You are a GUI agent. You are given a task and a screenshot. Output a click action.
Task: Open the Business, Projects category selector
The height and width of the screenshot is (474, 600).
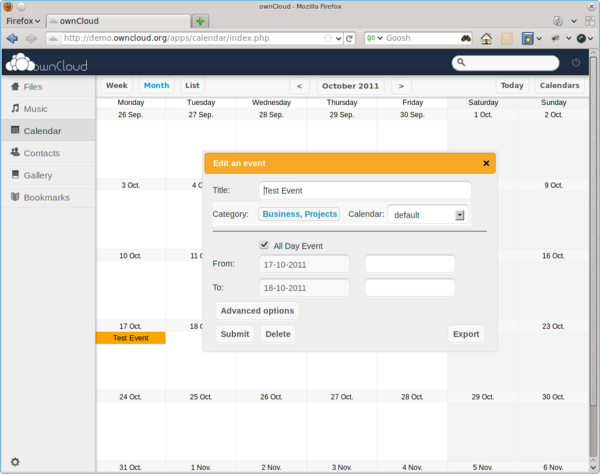[x=300, y=214]
